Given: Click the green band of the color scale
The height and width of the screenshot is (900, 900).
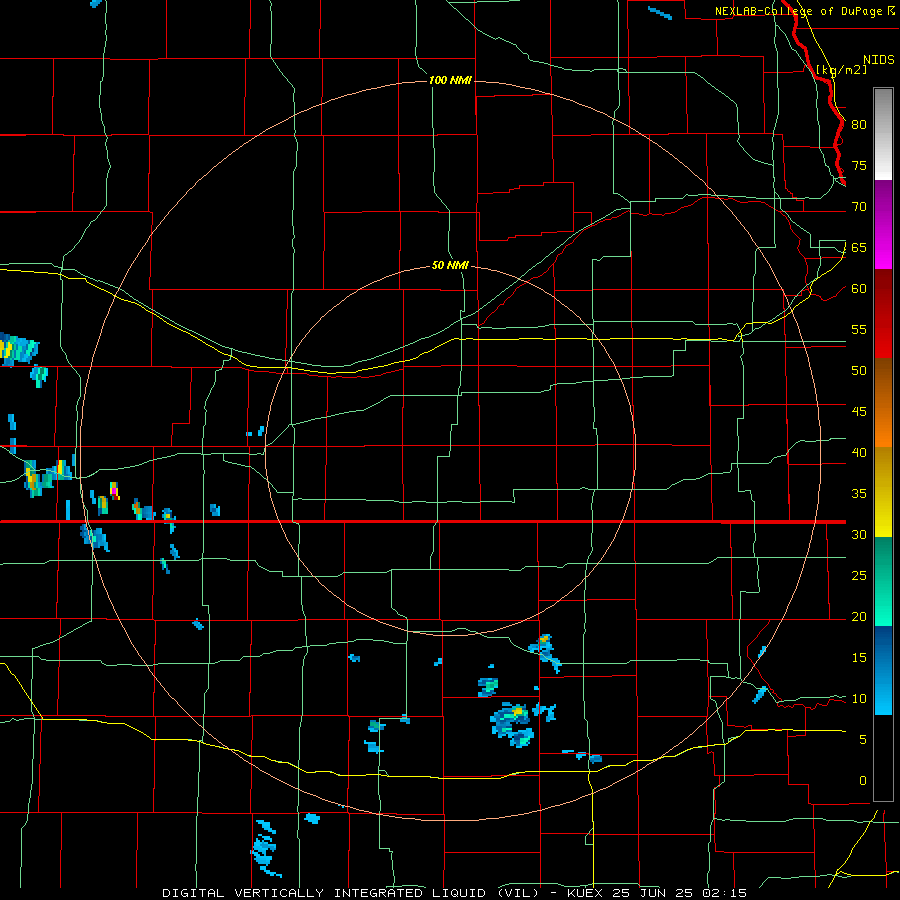Looking at the screenshot, I should (x=884, y=581).
